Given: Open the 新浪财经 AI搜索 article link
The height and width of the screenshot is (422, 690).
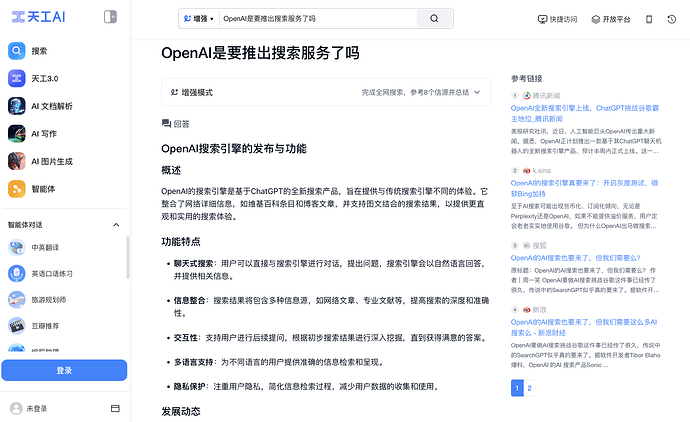Looking at the screenshot, I should 584,327.
